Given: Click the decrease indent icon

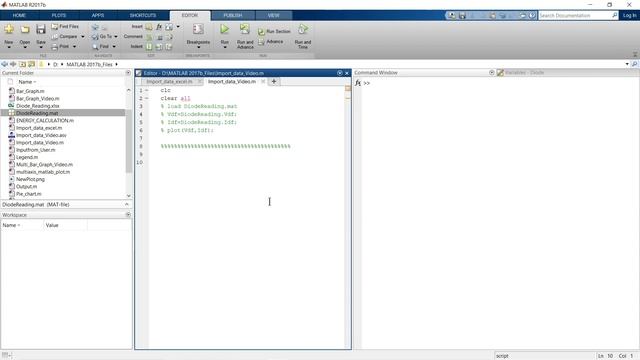Looking at the screenshot, I should coord(169,47).
